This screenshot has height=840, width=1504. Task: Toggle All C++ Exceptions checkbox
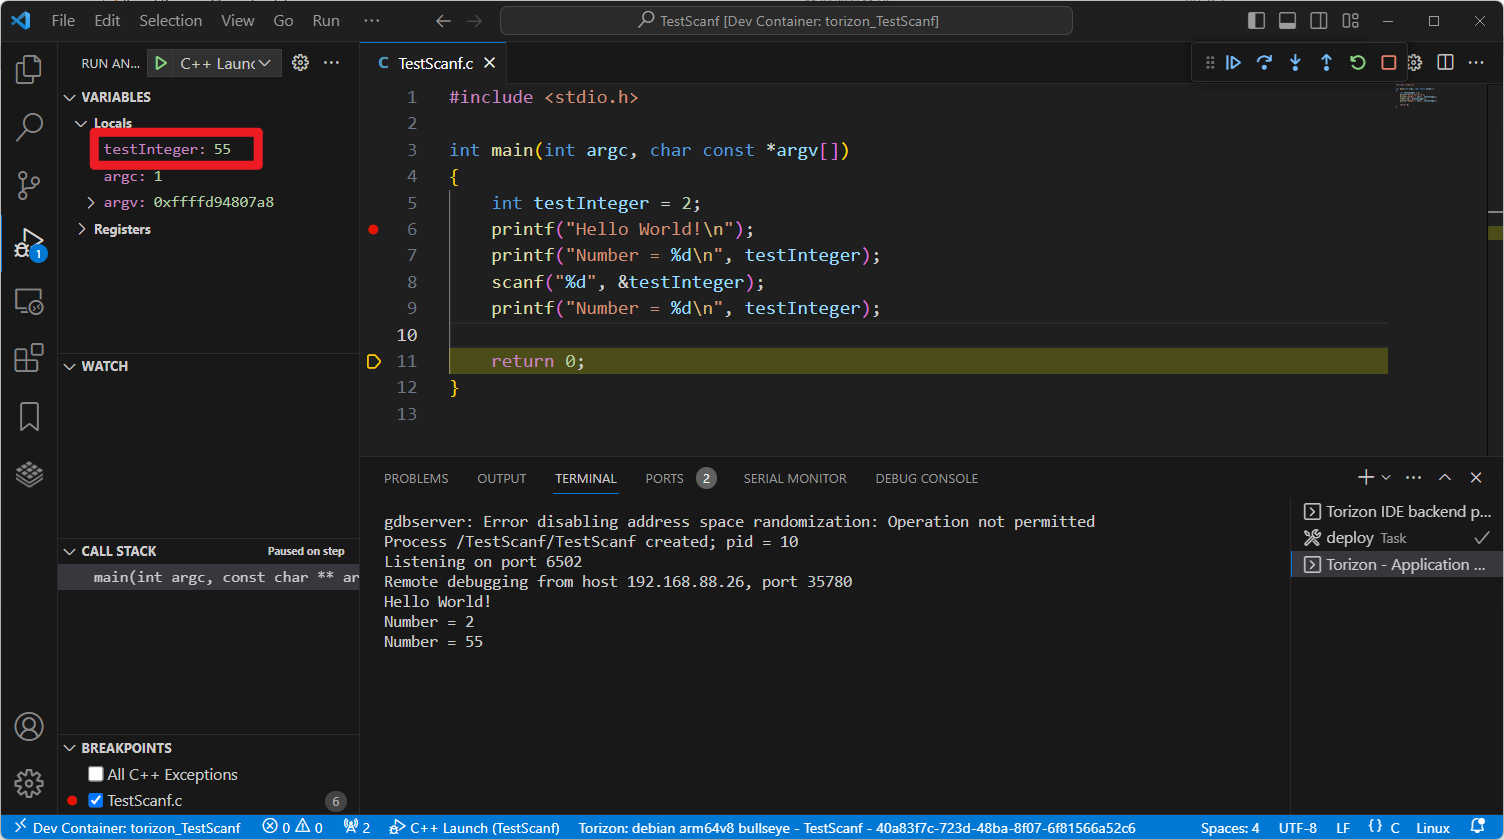[x=96, y=774]
